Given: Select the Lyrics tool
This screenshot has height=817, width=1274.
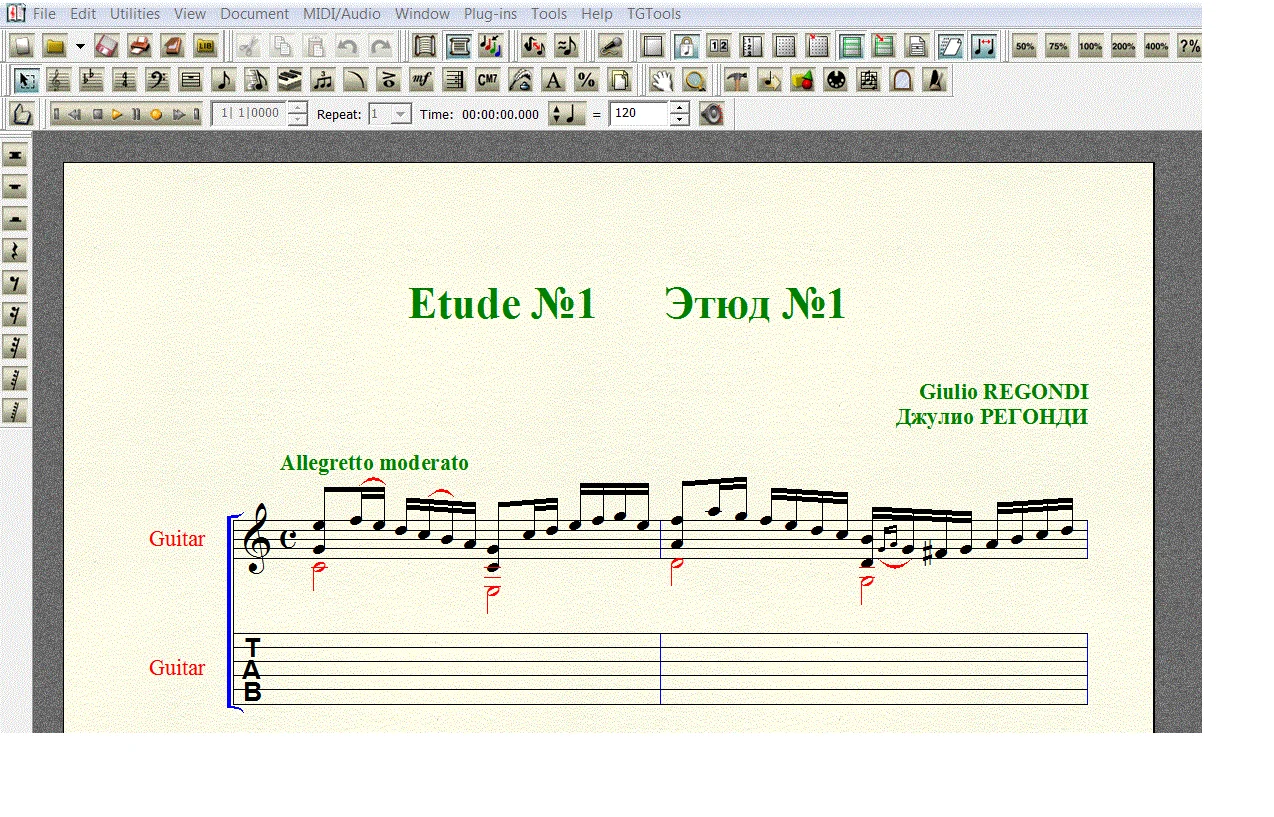Looking at the screenshot, I should (x=521, y=80).
